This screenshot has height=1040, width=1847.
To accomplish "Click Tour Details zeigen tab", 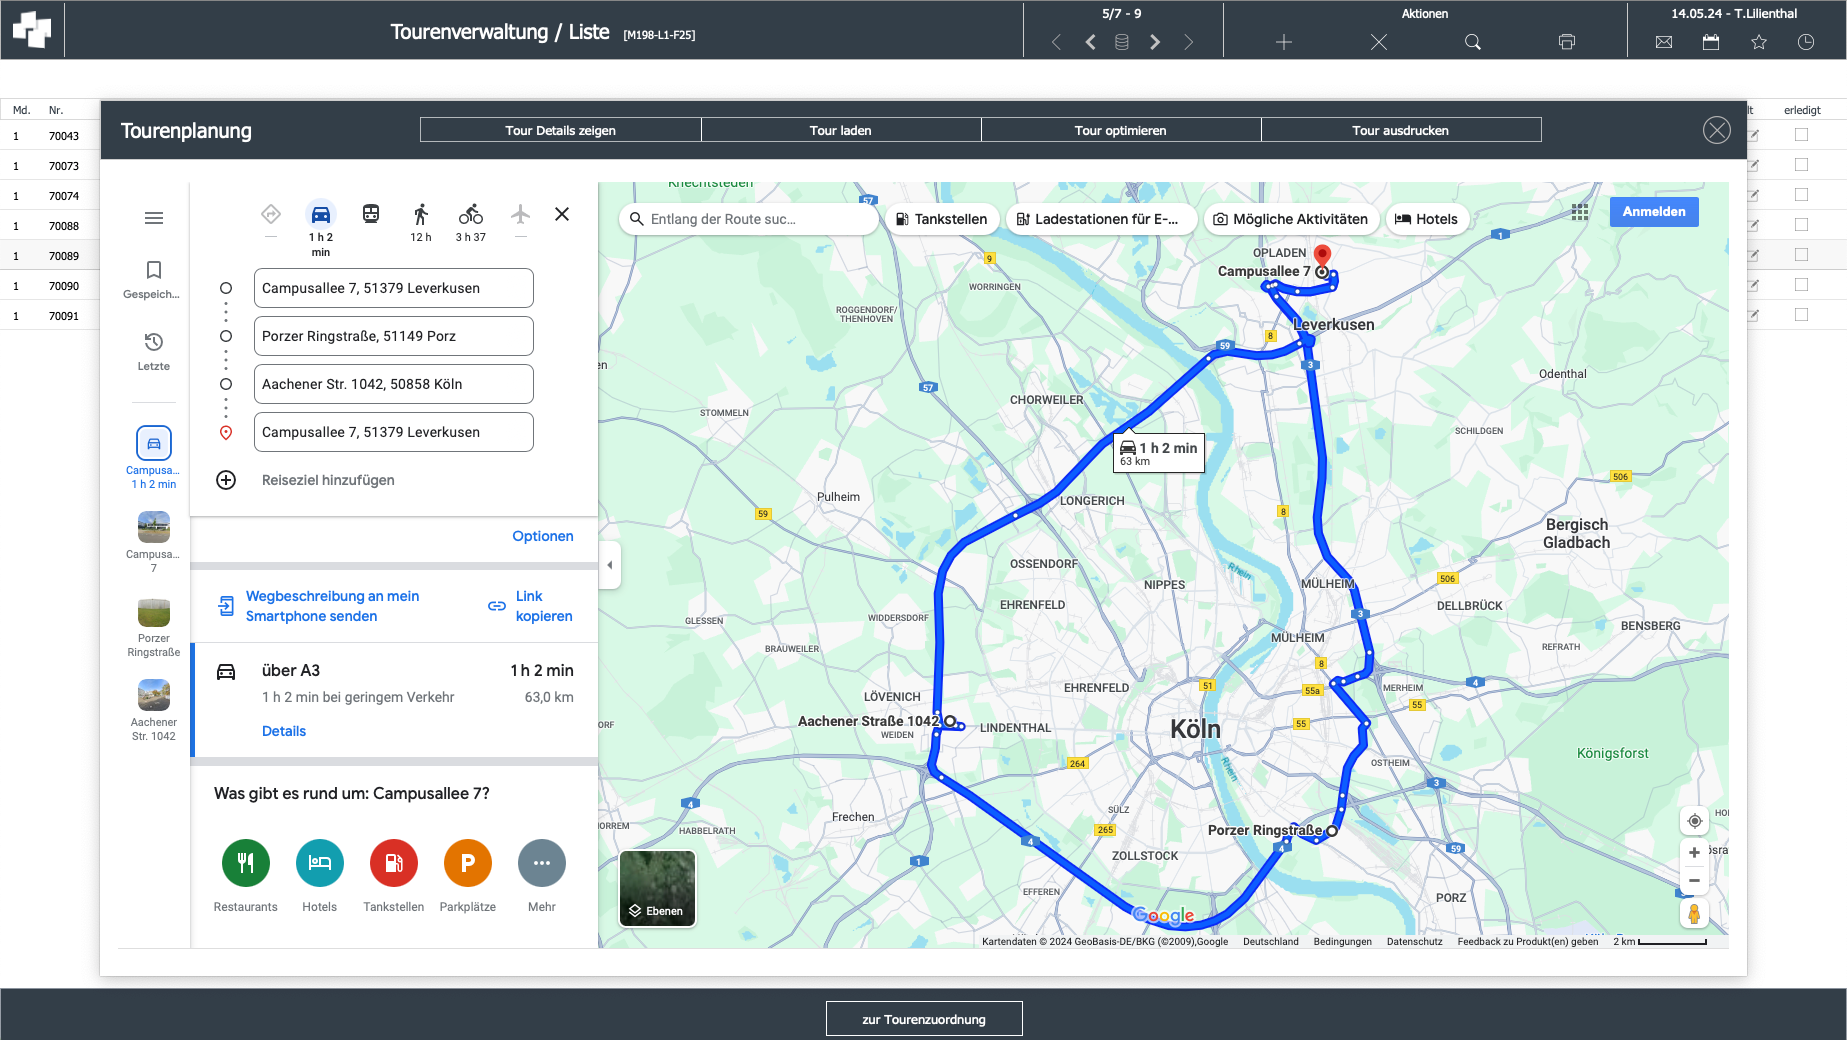I will [x=561, y=130].
